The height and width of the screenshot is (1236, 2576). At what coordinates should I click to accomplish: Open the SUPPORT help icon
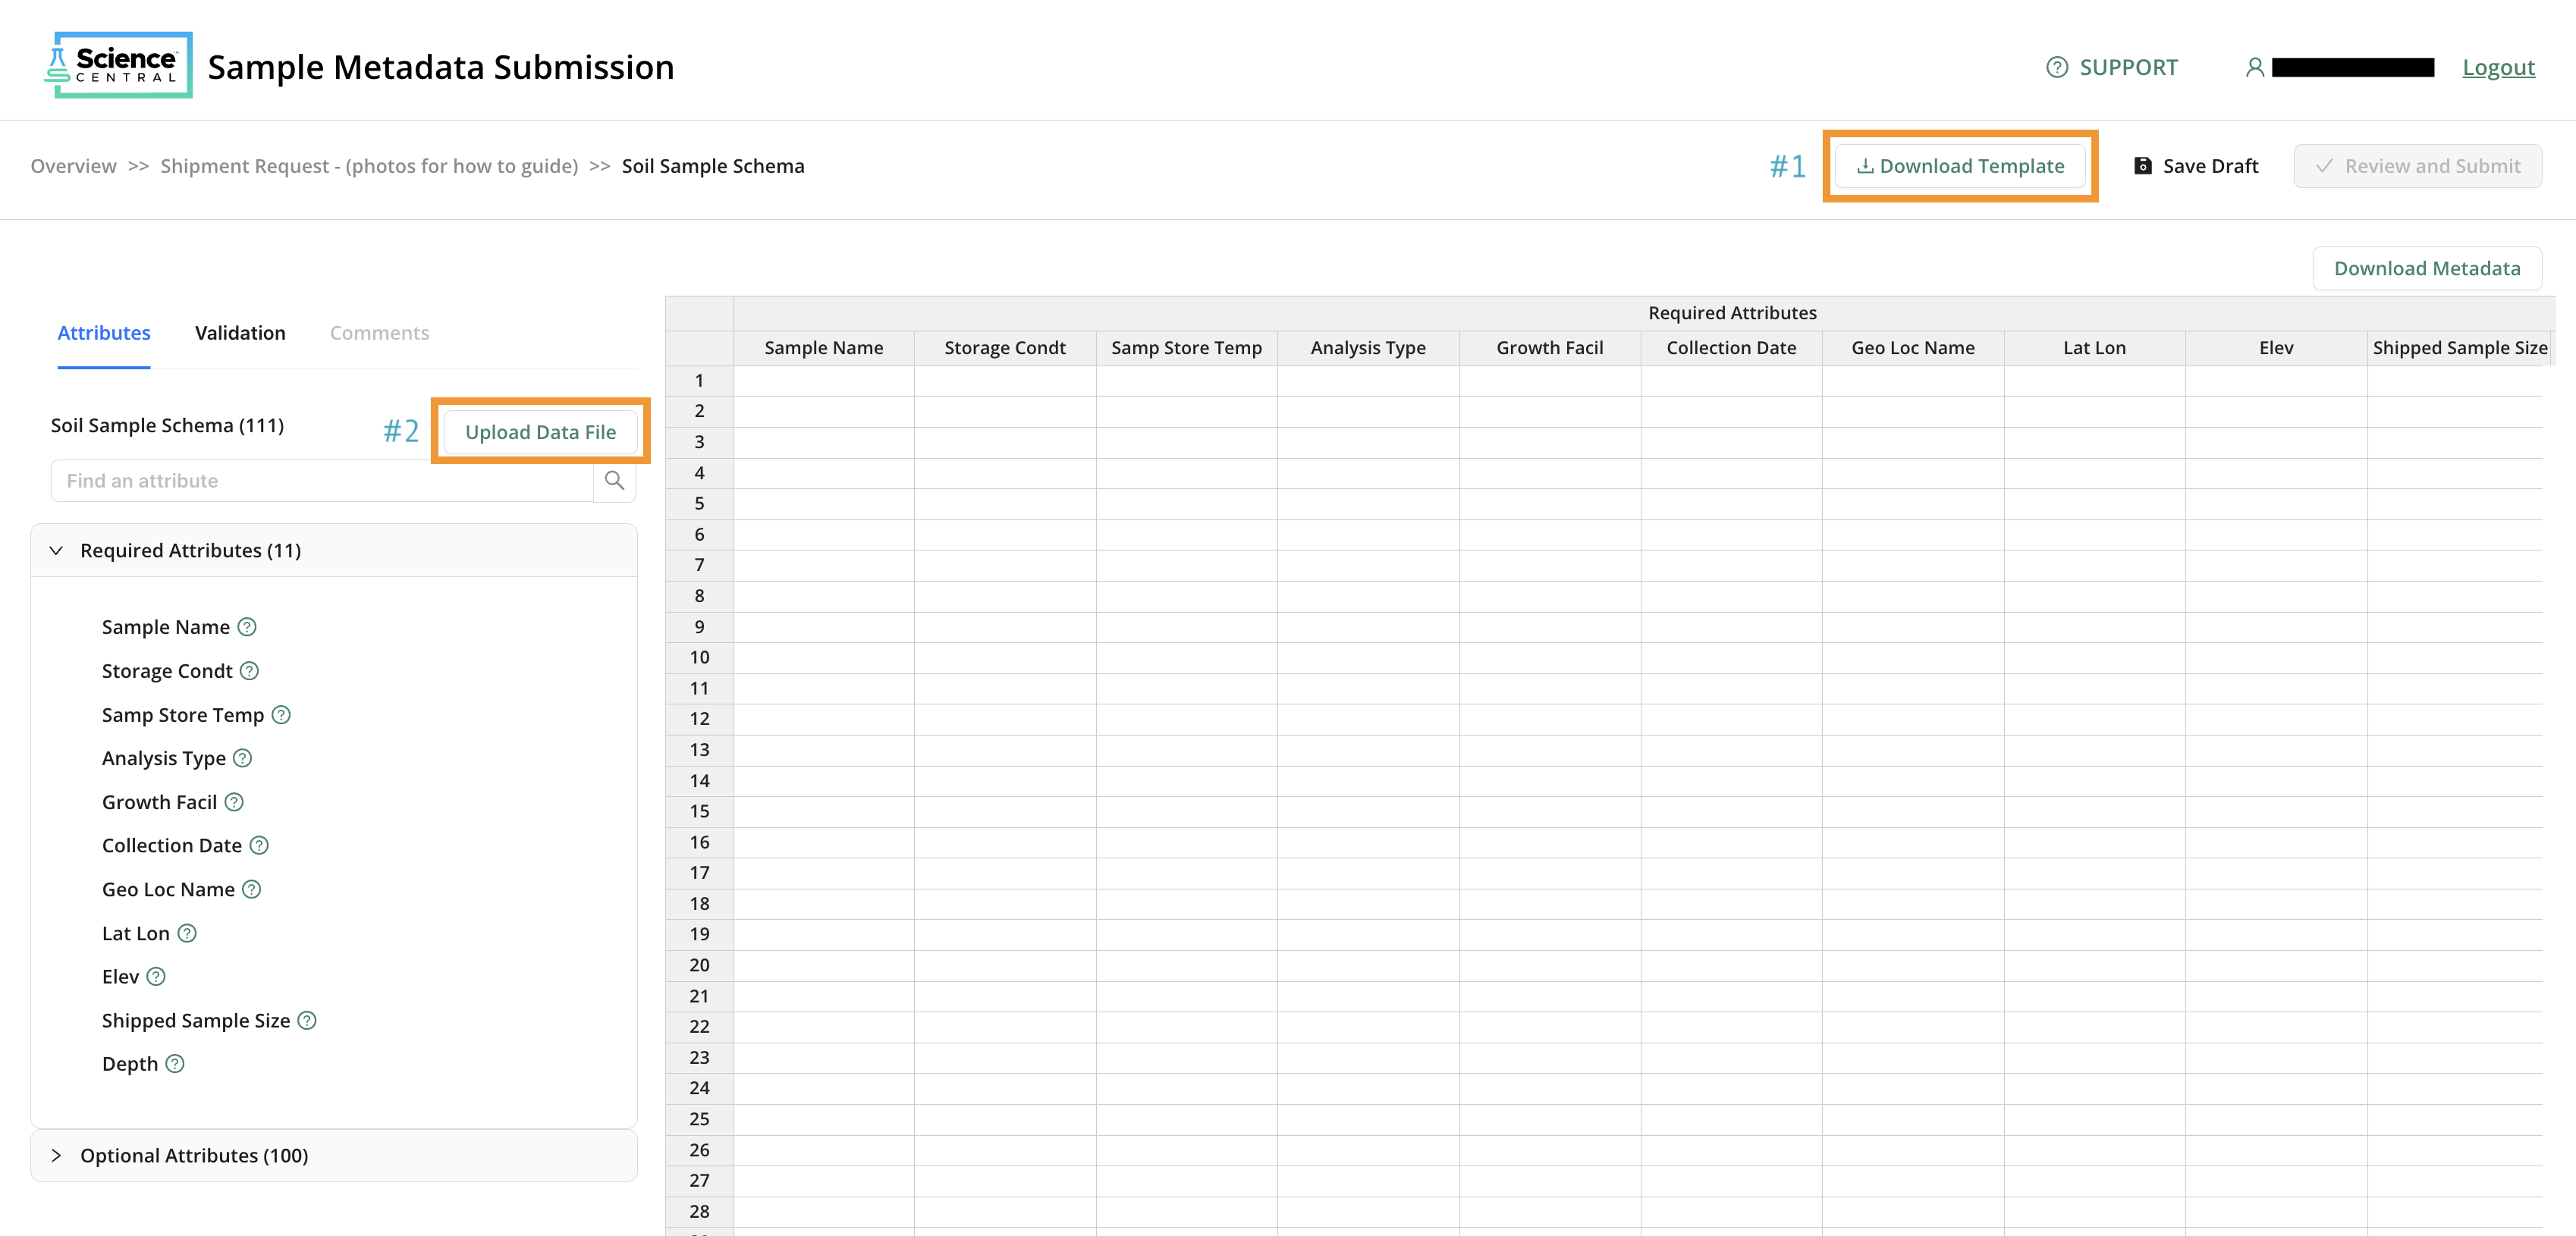click(x=2056, y=67)
